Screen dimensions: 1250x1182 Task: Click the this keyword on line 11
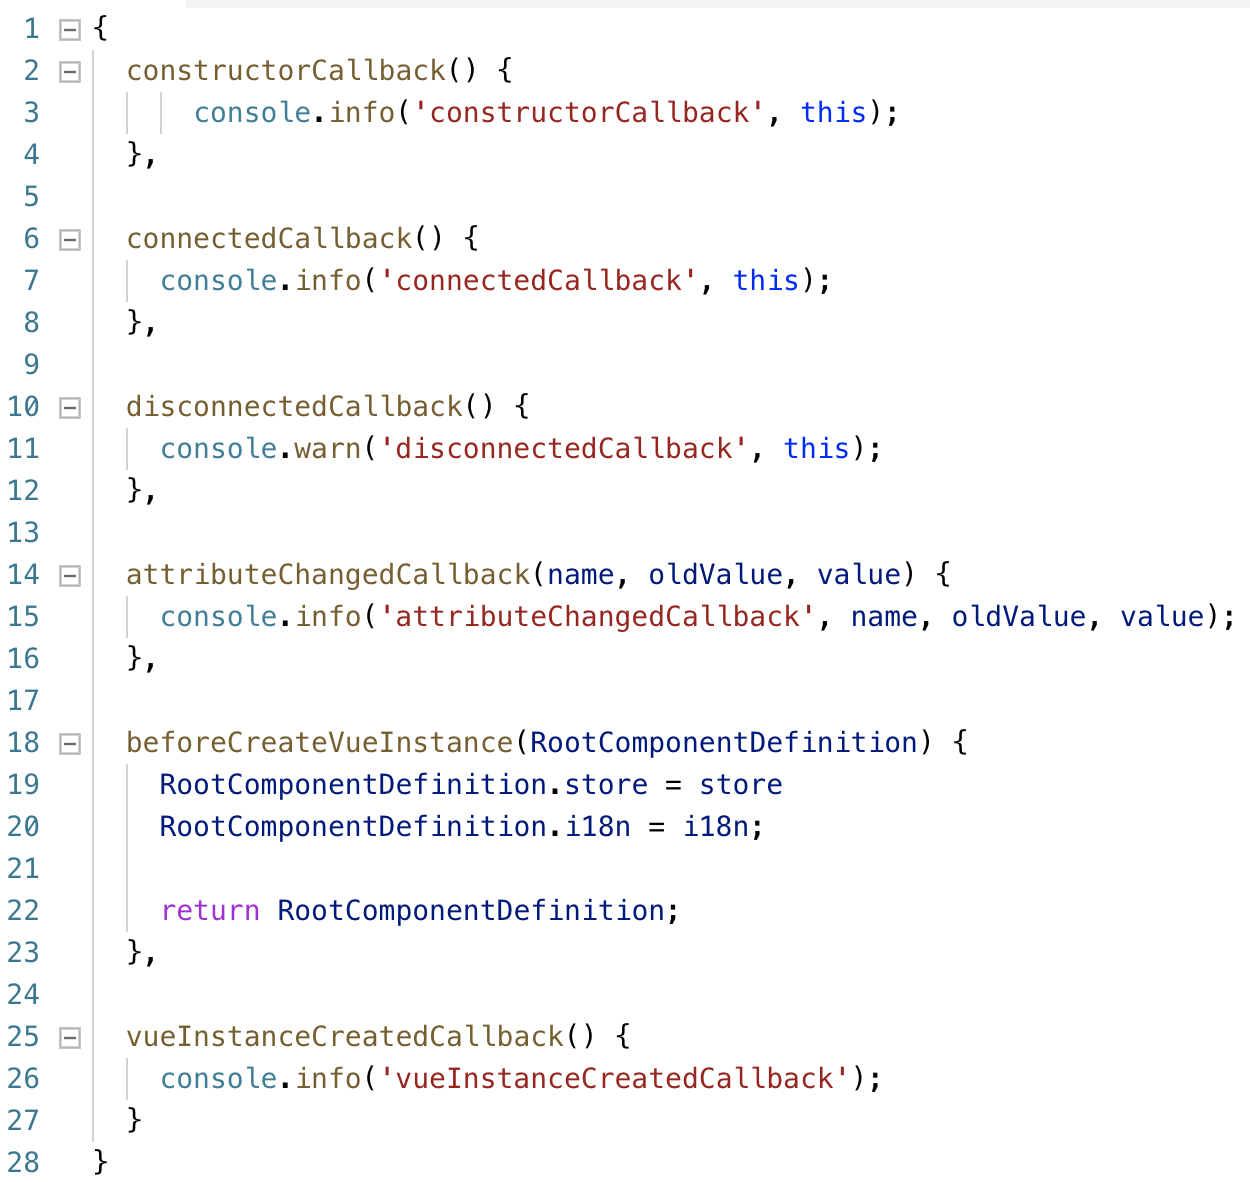point(817,449)
